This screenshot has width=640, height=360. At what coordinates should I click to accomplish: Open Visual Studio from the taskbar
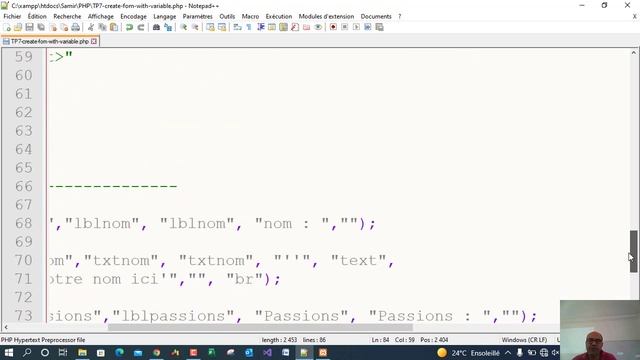tap(267, 353)
